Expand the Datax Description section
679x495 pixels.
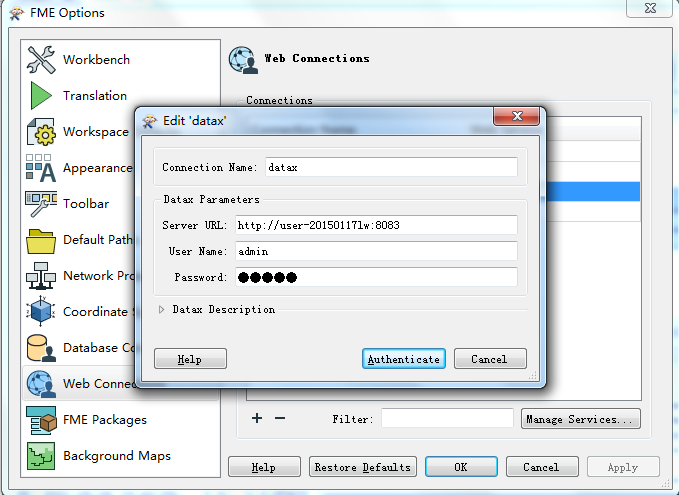162,310
